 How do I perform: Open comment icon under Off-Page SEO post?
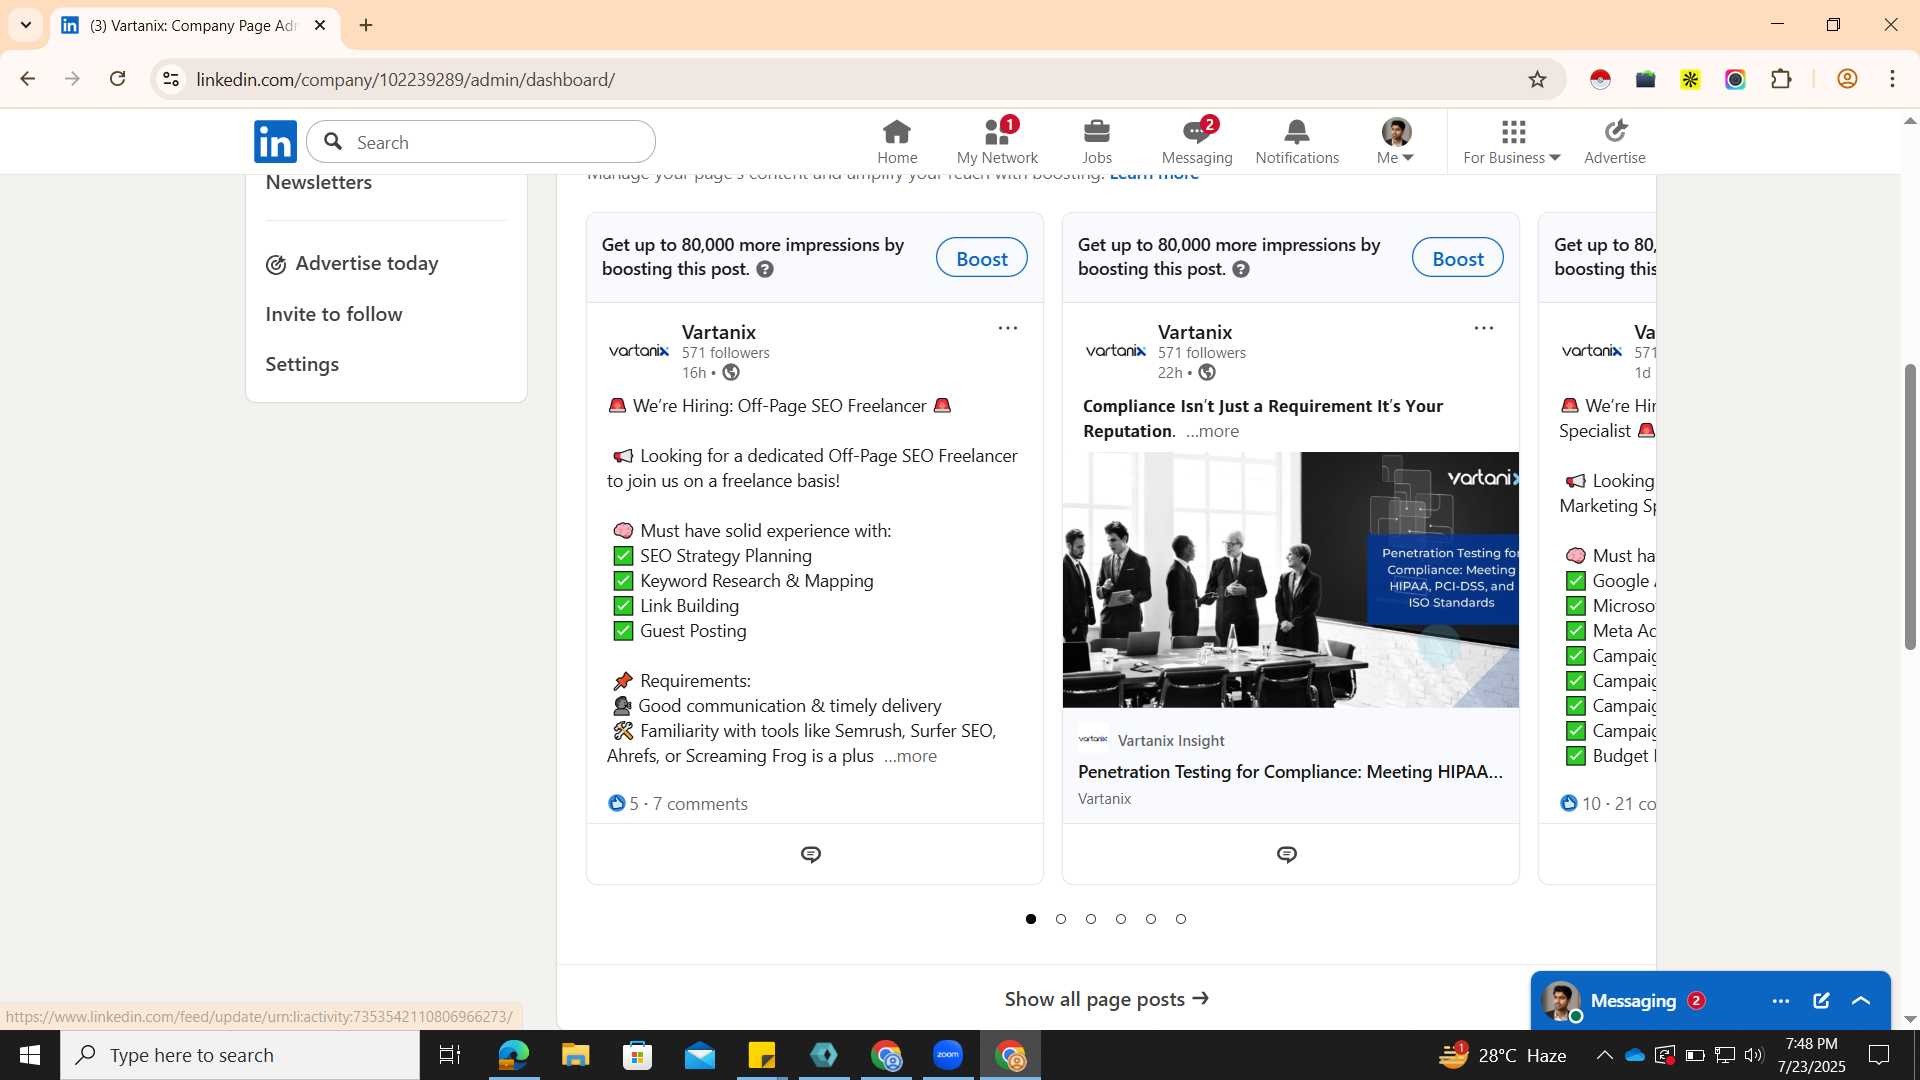(811, 854)
